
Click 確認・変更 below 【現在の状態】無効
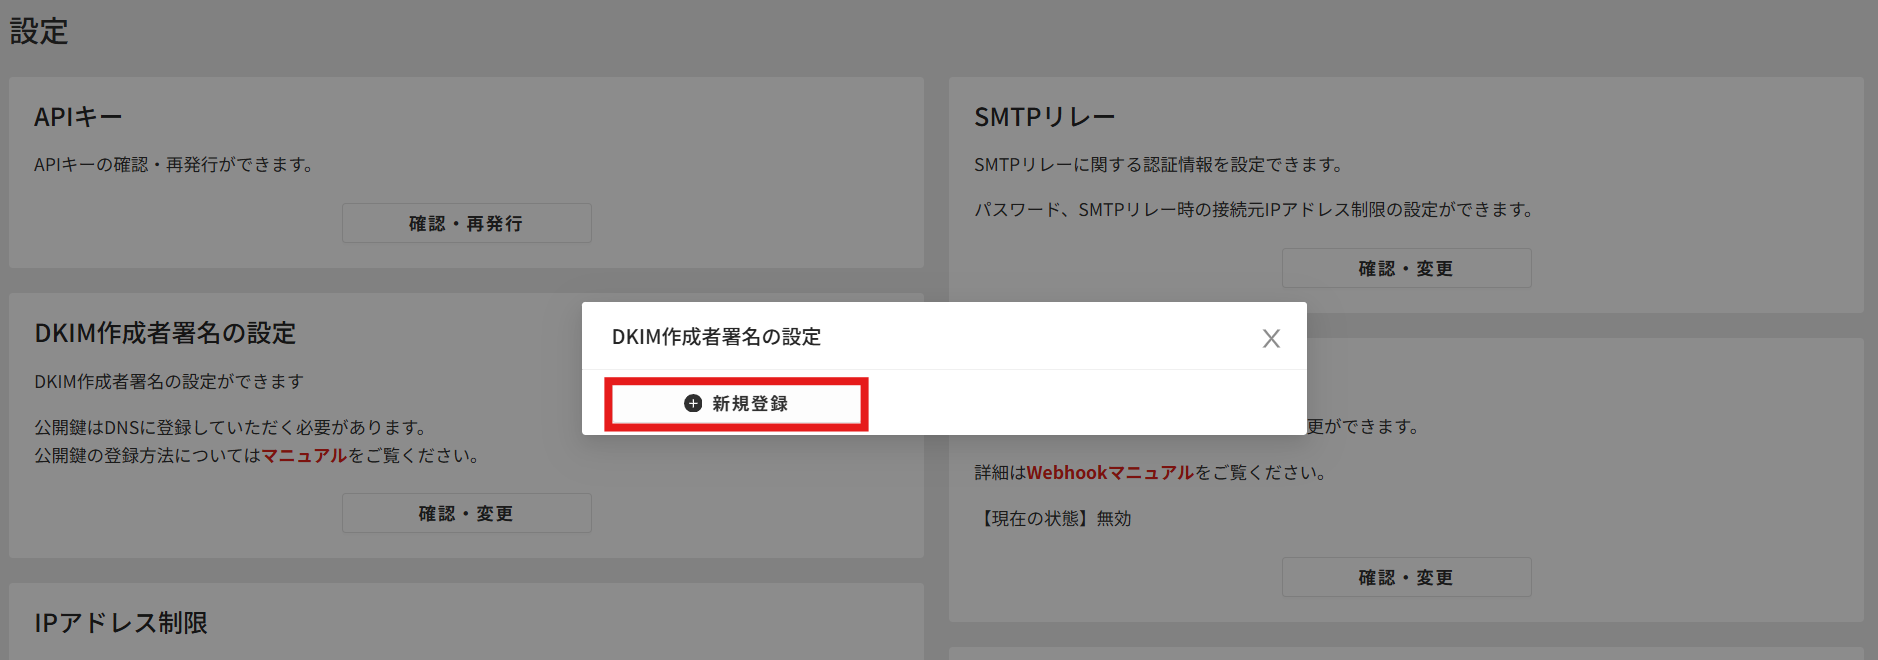pos(1406,577)
